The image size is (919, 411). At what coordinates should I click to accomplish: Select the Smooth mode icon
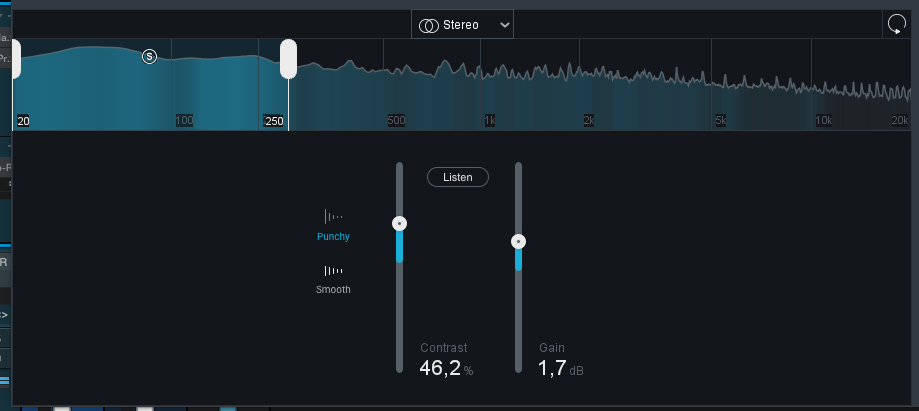click(x=333, y=271)
